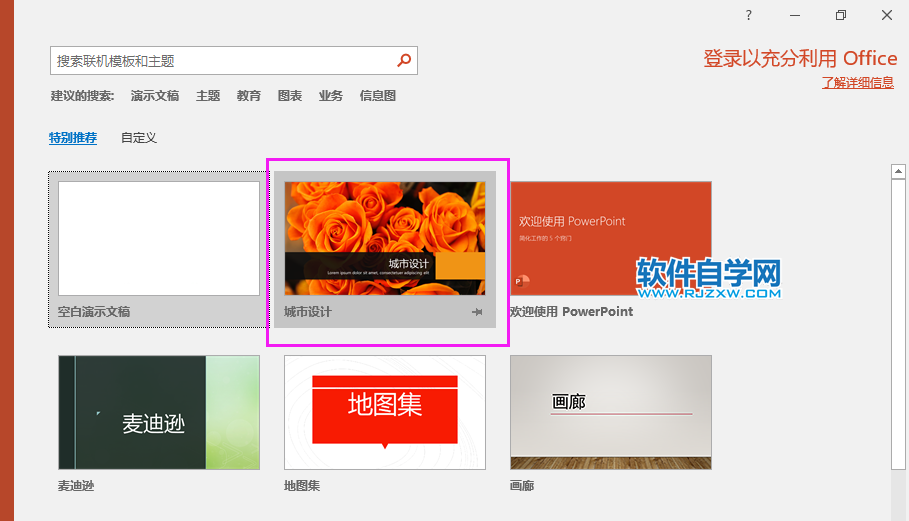Screen dimensions: 909x521
Task: Close the PowerPoint window
Action: click(x=887, y=15)
